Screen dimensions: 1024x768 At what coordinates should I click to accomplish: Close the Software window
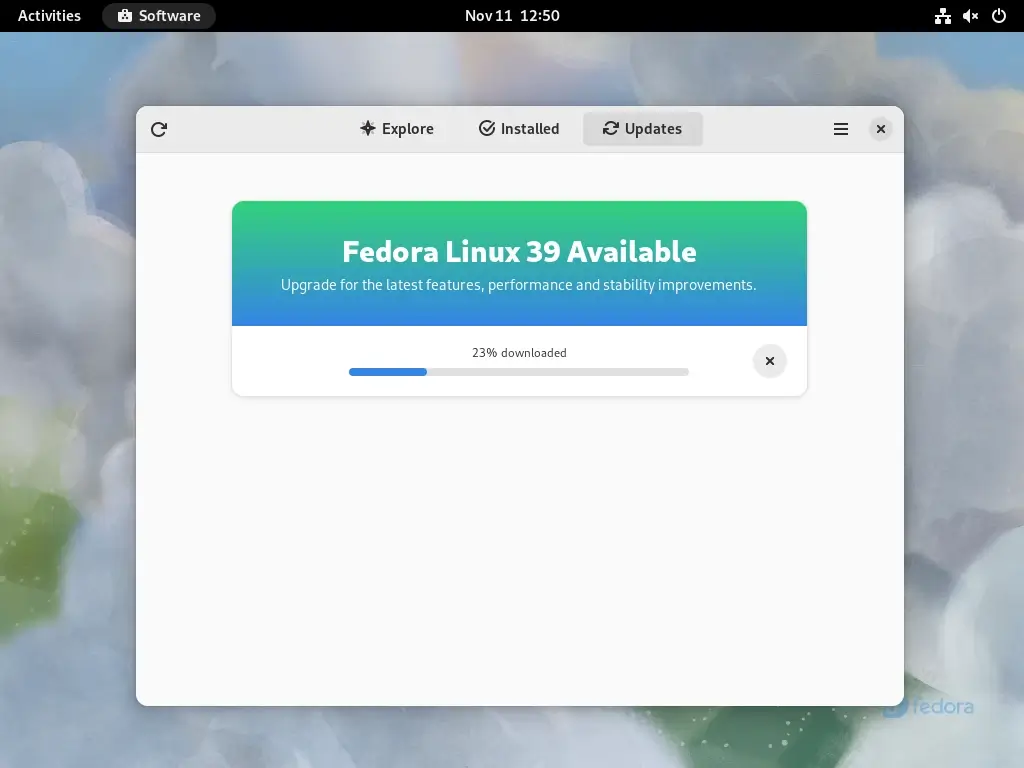point(880,129)
